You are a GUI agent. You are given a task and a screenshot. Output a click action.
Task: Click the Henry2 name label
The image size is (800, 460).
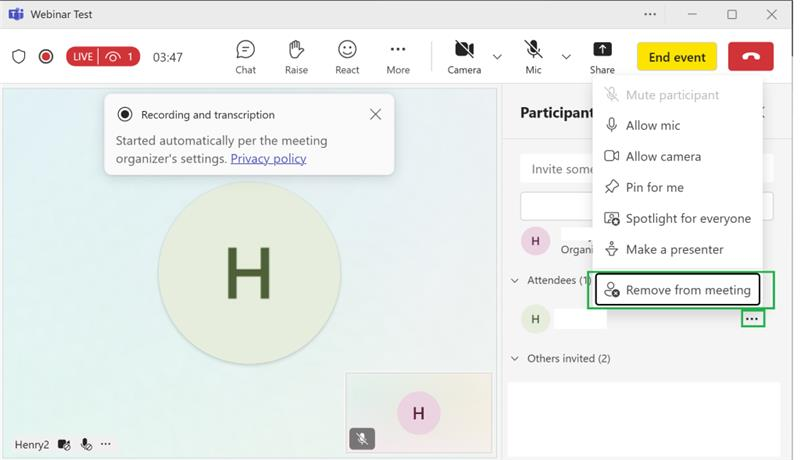pos(32,444)
